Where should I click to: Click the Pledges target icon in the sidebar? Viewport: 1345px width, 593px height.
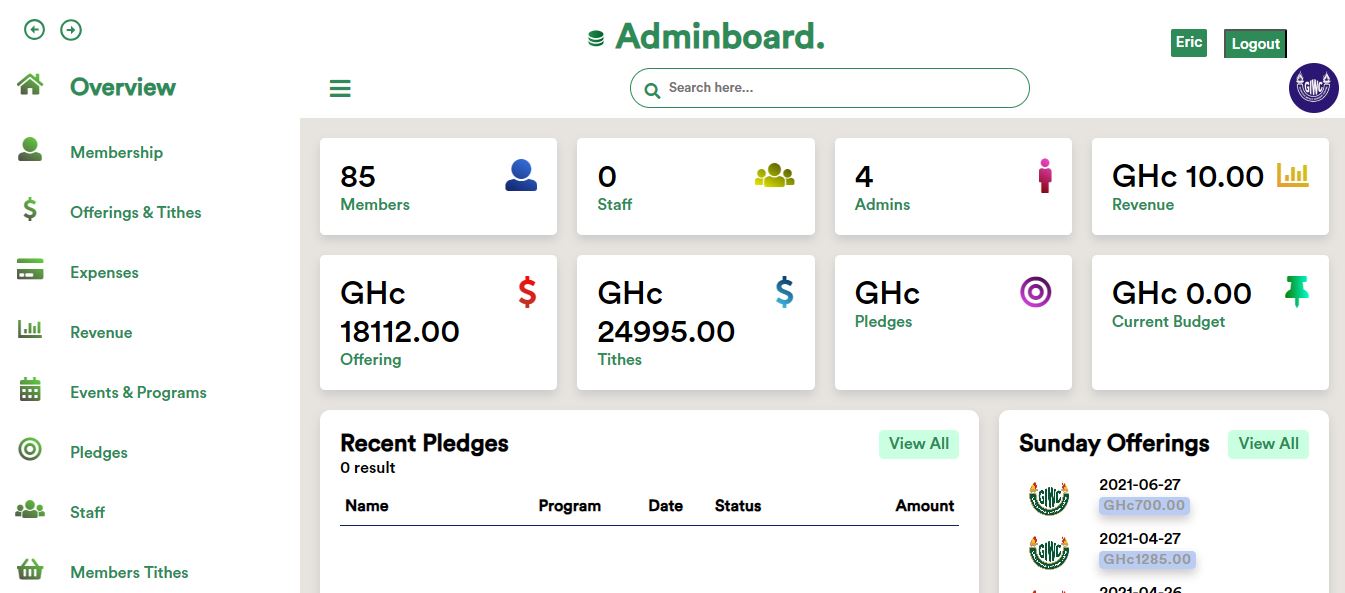click(29, 451)
